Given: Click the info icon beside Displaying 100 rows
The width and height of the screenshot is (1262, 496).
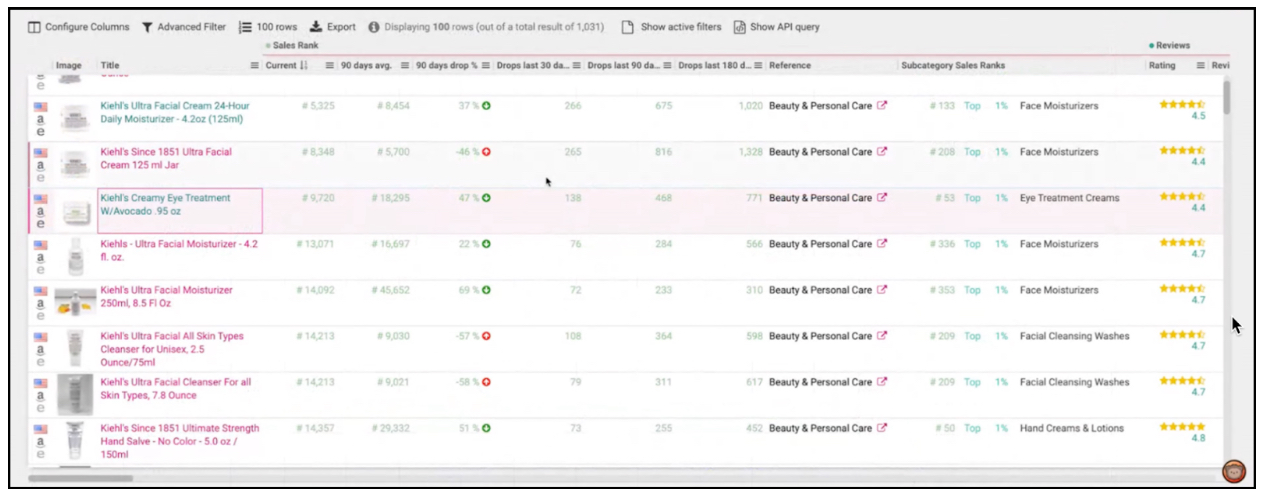Looking at the screenshot, I should click(373, 27).
